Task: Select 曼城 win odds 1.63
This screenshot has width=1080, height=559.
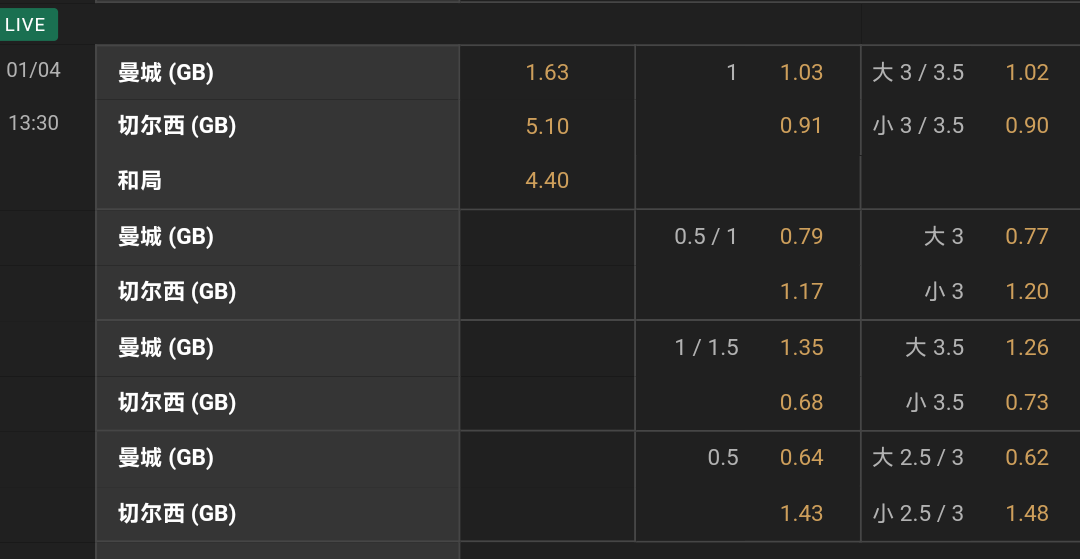Action: point(547,72)
